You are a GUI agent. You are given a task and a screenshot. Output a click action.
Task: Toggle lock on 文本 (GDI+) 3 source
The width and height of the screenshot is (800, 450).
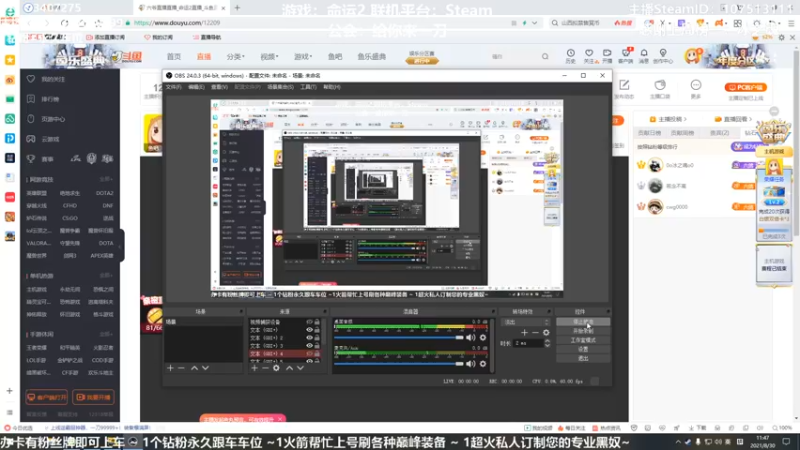tap(317, 345)
